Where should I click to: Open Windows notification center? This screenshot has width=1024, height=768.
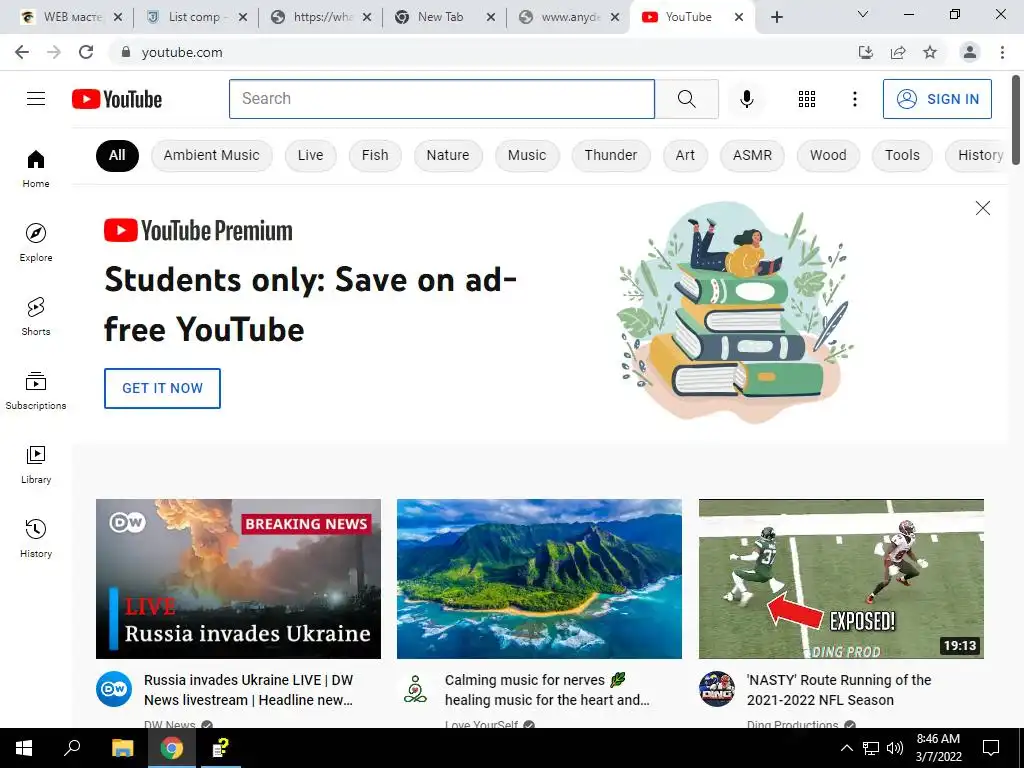[x=991, y=748]
